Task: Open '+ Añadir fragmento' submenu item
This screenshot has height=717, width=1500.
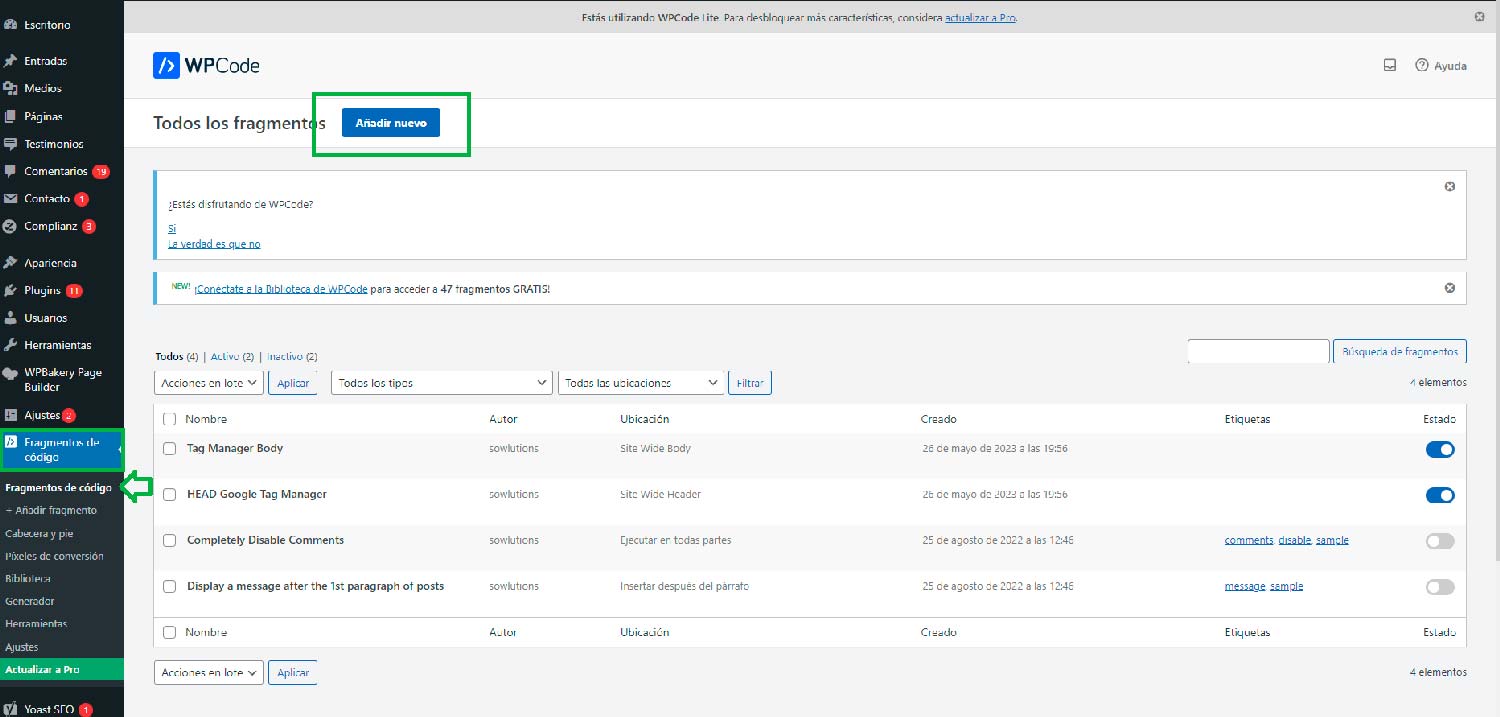Action: click(51, 510)
